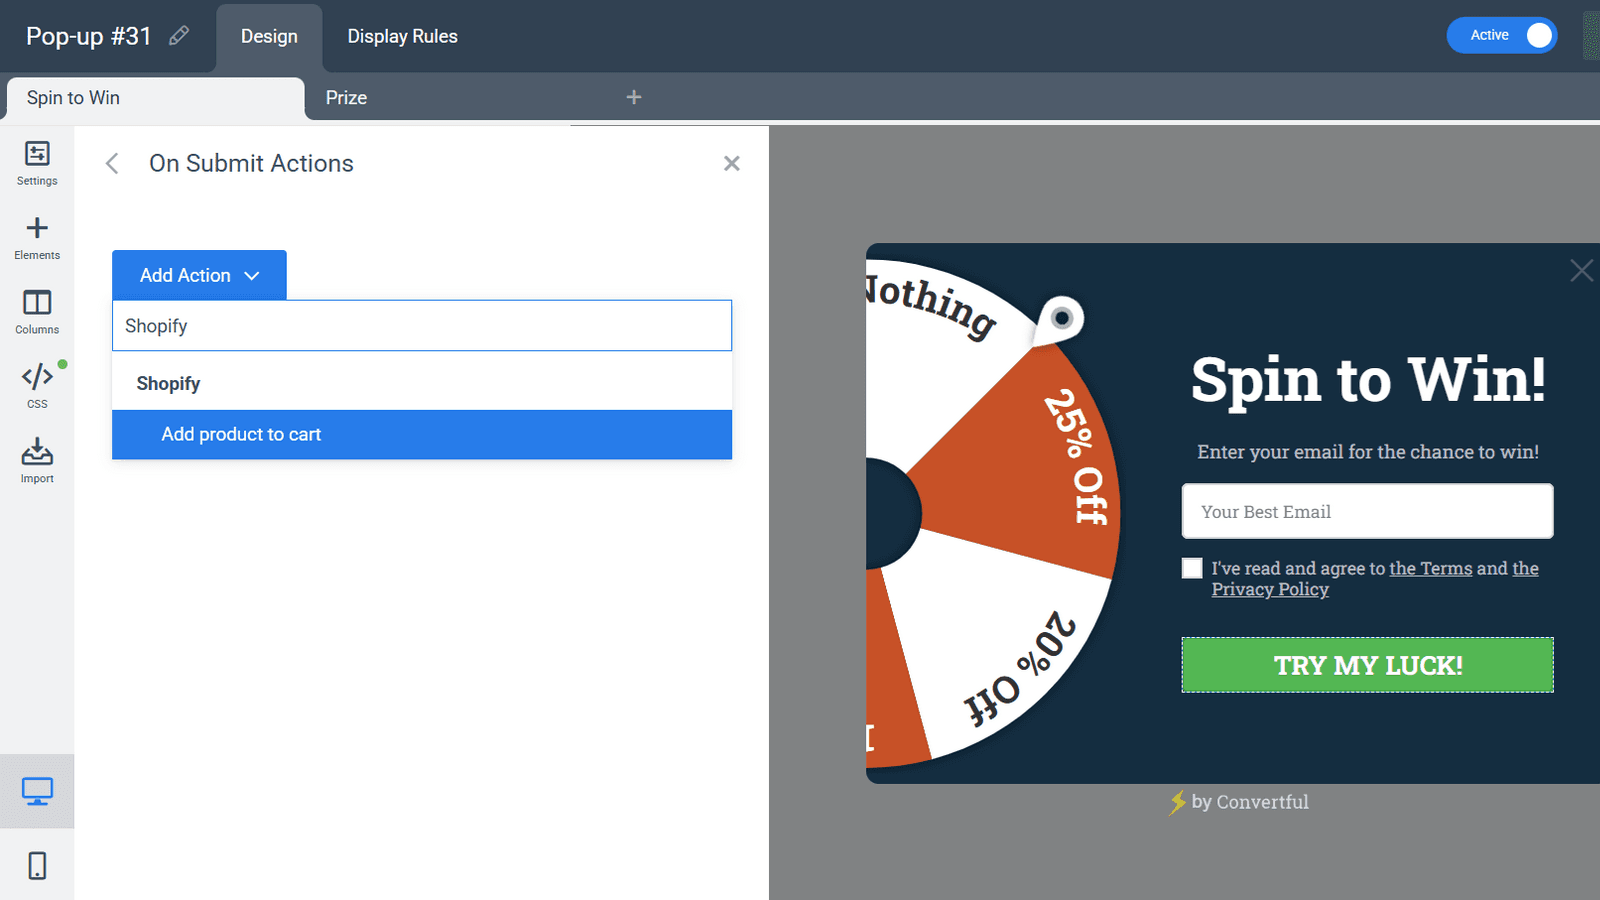Switch to the Display Rules tab
The image size is (1600, 900).
pos(402,36)
